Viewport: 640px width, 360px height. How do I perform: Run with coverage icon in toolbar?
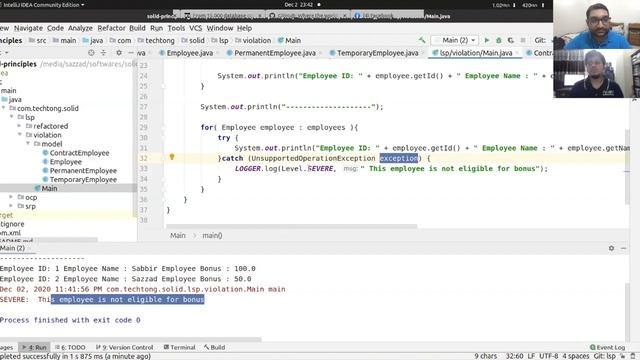click(x=511, y=40)
